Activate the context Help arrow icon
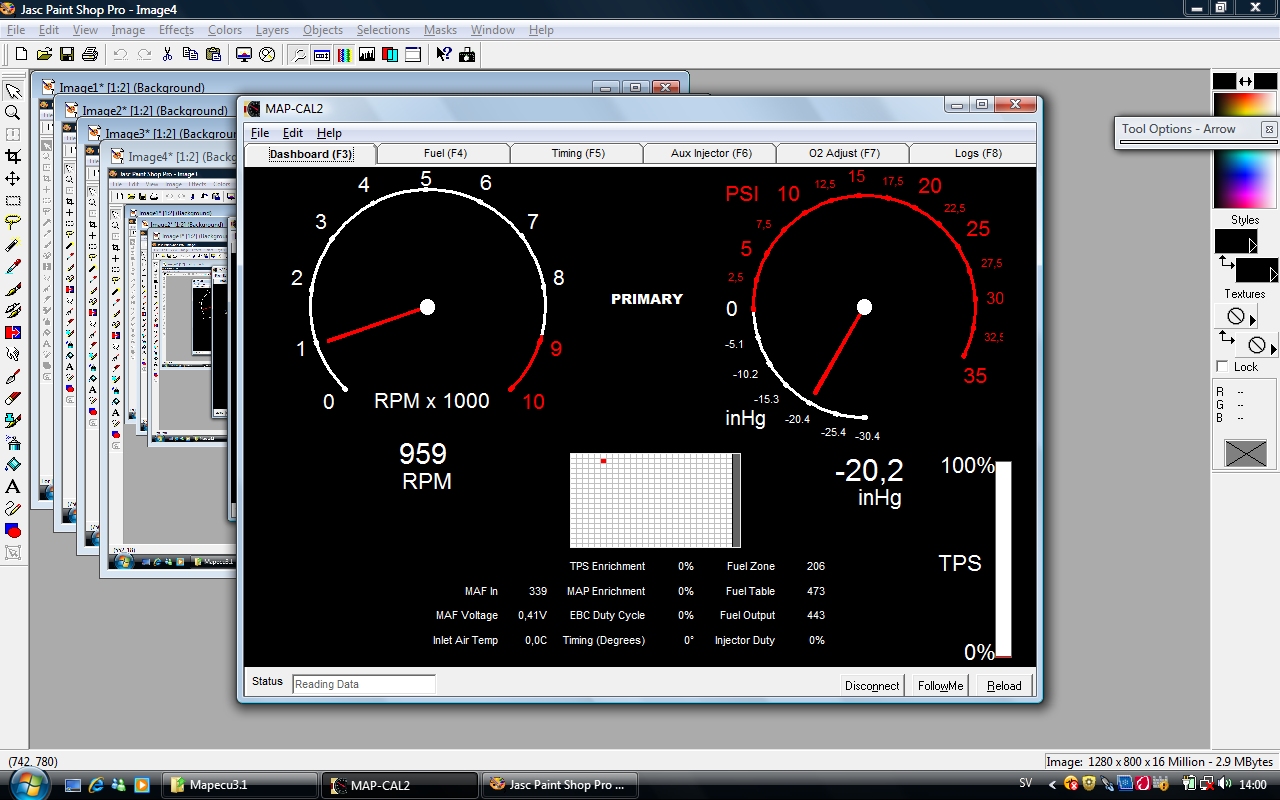This screenshot has width=1280, height=800. click(444, 54)
